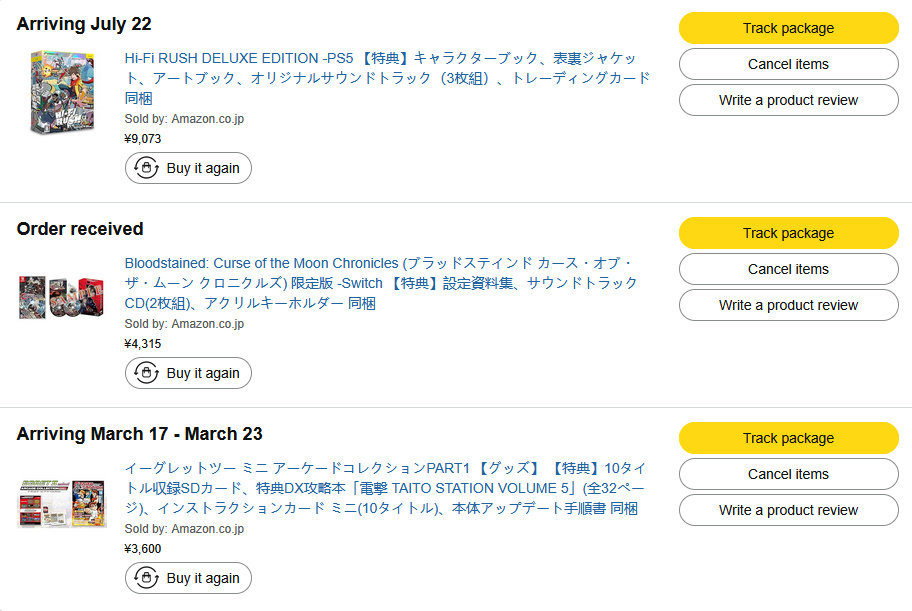Track package for the July 22 order
The height and width of the screenshot is (611, 912).
788,28
